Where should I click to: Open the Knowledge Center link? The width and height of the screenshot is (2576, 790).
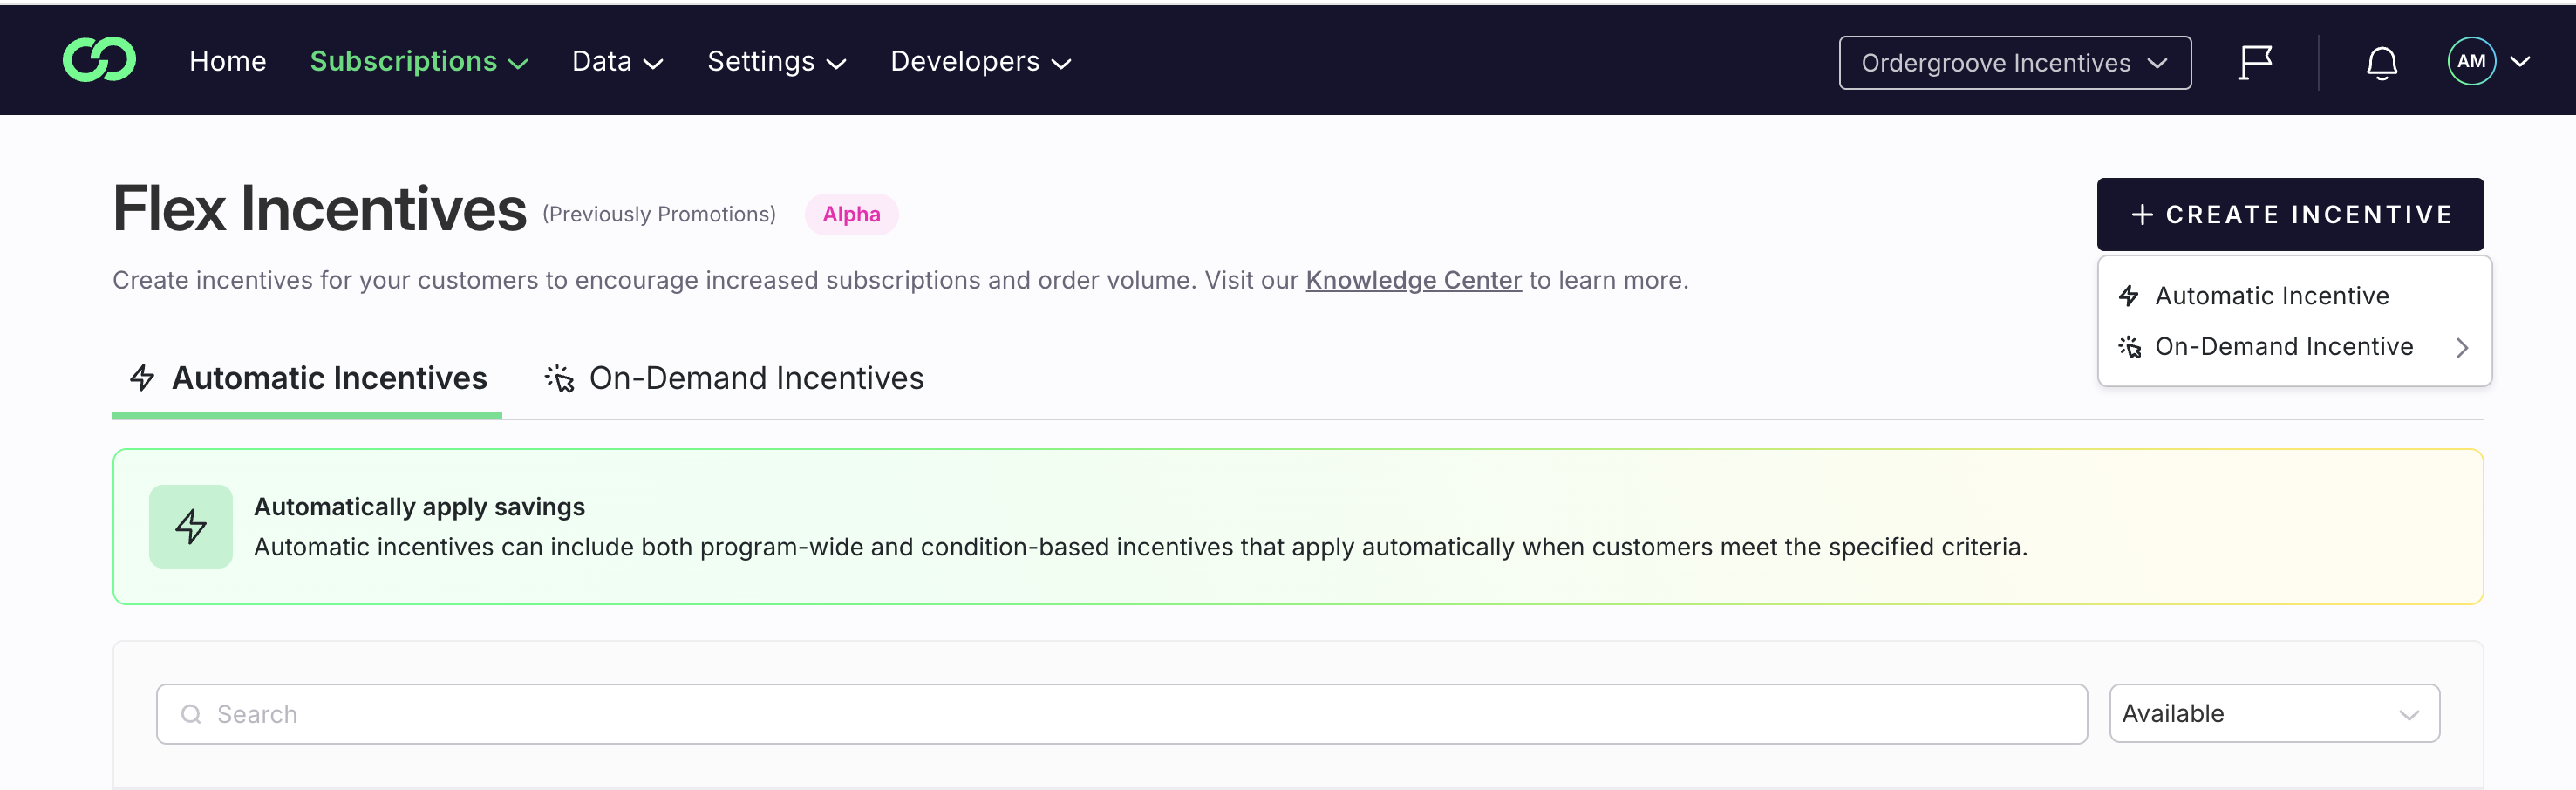1413,281
